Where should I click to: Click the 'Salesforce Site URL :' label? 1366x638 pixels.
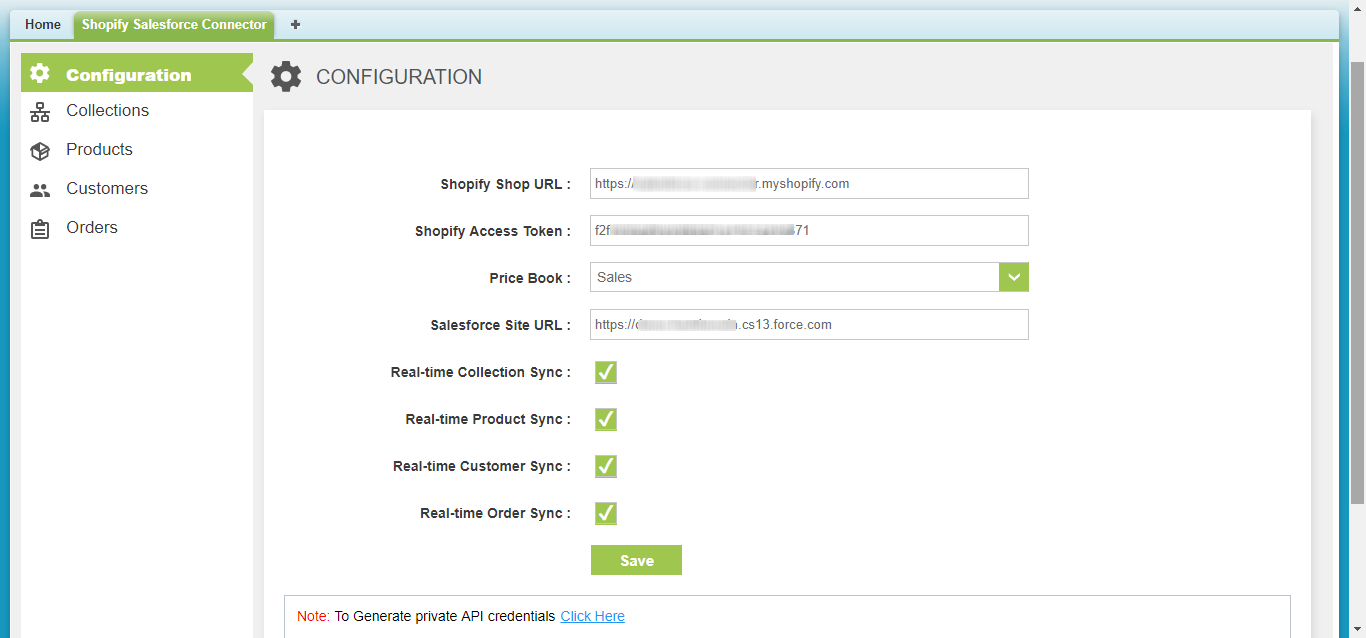coord(501,325)
